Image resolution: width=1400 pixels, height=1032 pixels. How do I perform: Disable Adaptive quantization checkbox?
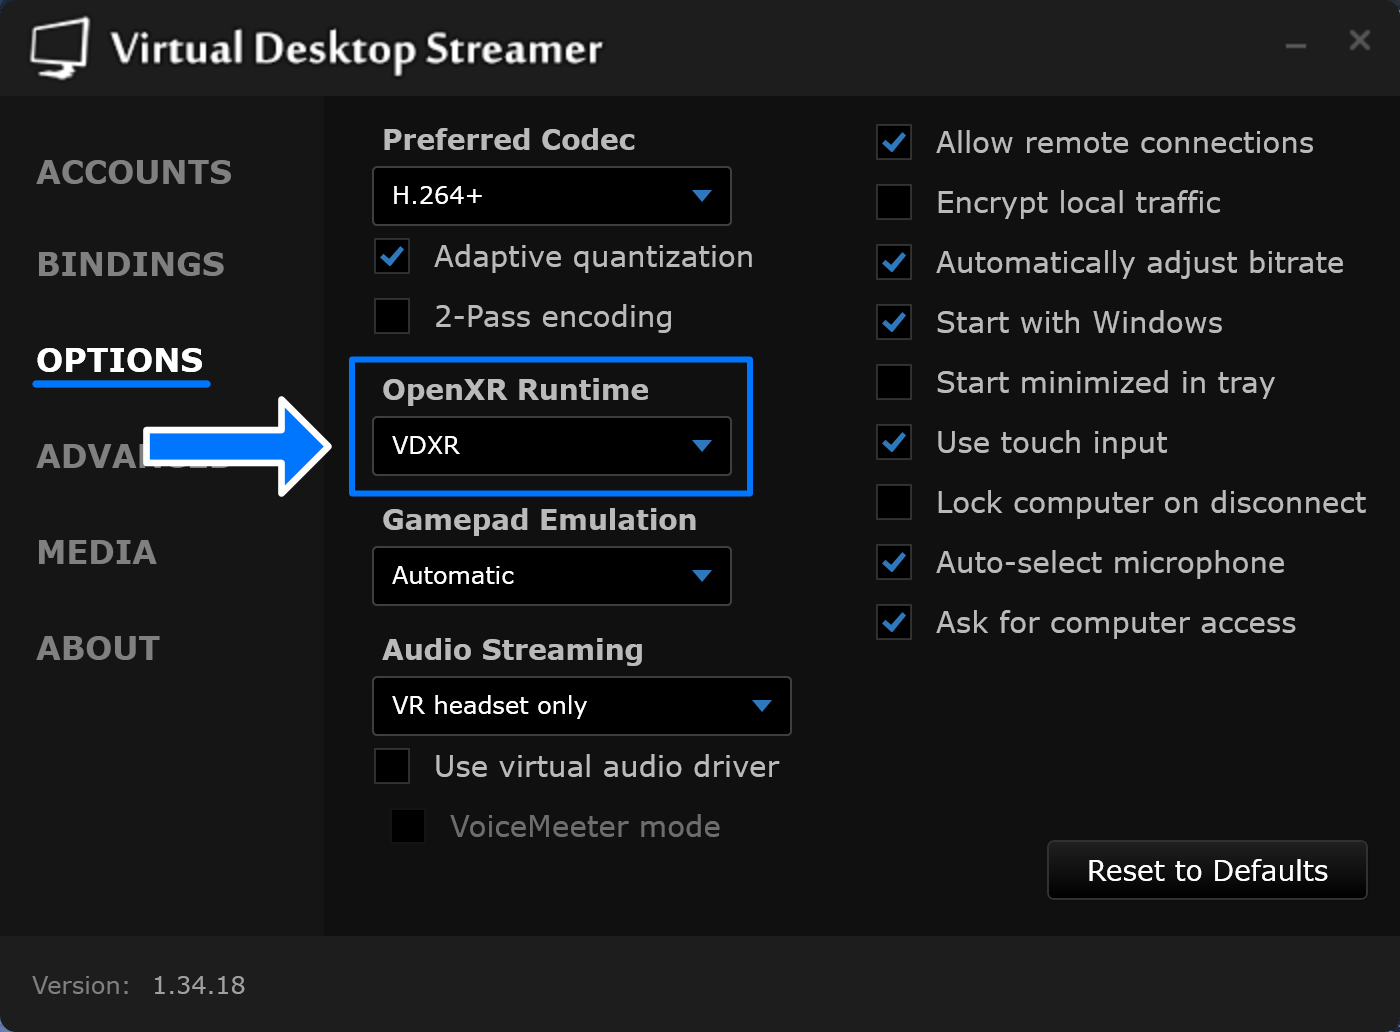[392, 257]
